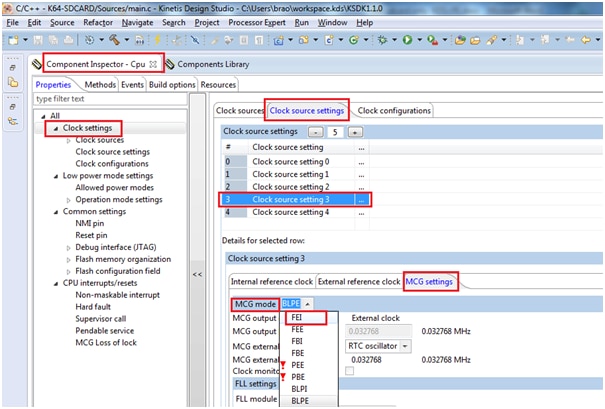
Task: Click the collapse panel '<<' button
Action: click(x=198, y=273)
